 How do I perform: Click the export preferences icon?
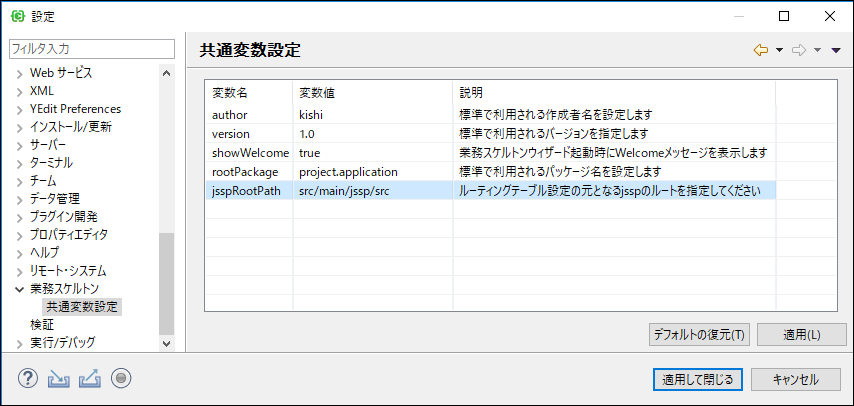coord(90,378)
